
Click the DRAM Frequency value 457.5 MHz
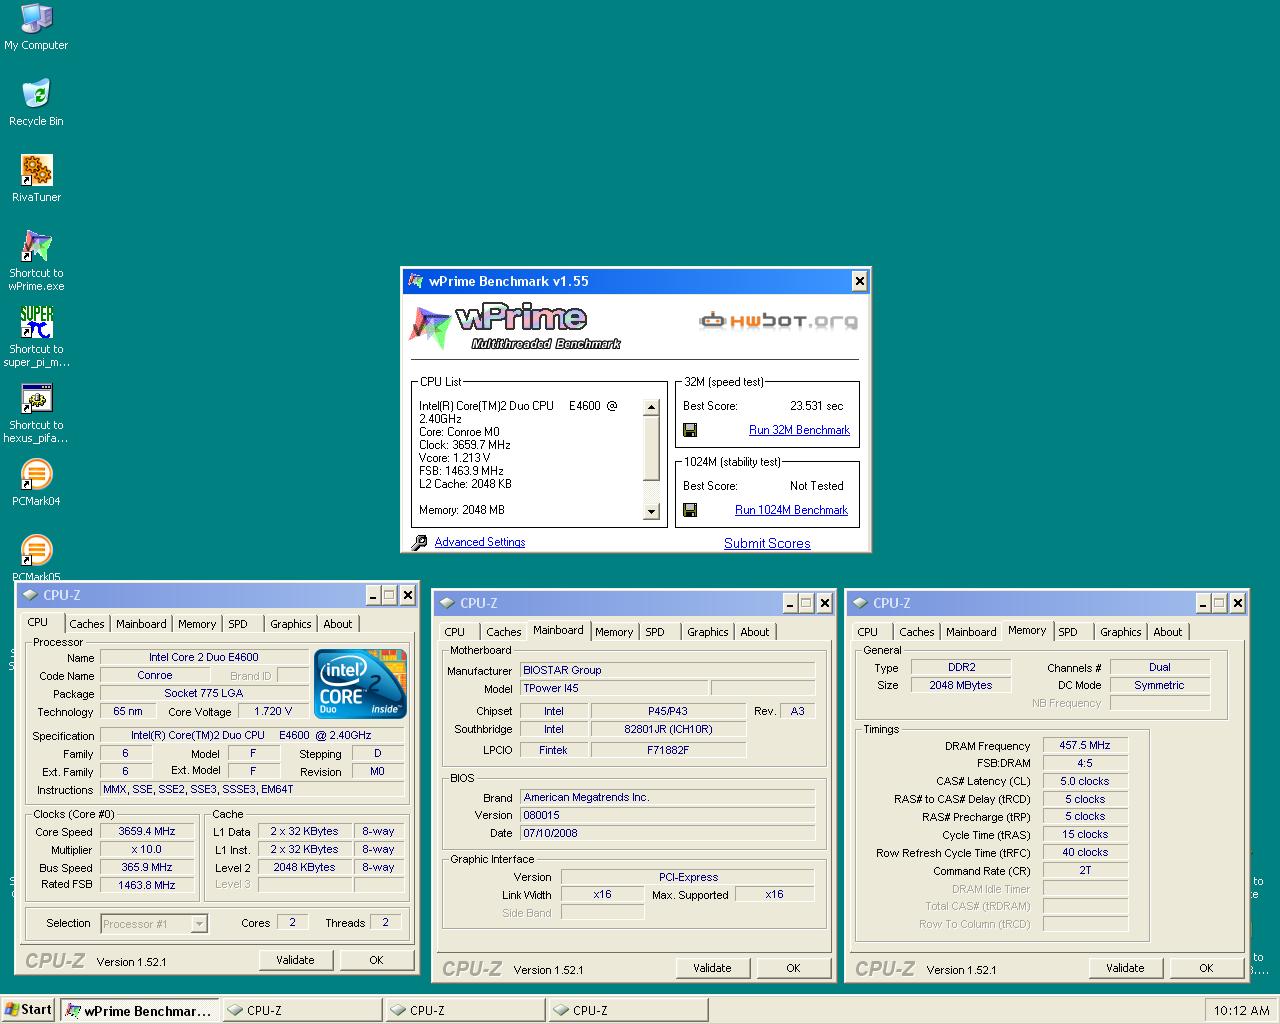1085,746
